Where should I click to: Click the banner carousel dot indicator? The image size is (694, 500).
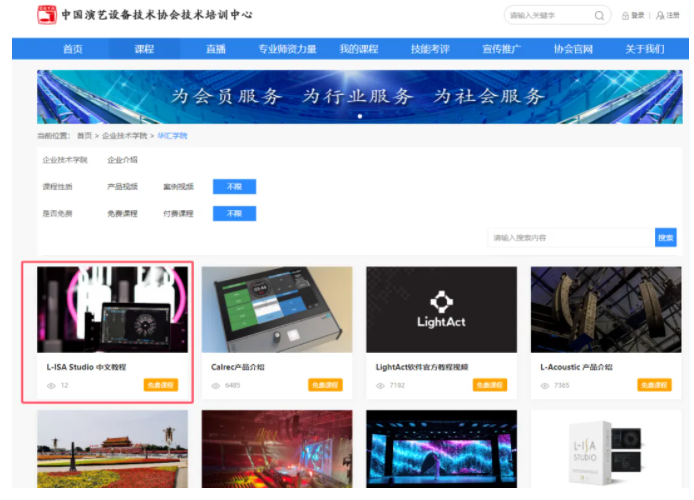pos(360,116)
